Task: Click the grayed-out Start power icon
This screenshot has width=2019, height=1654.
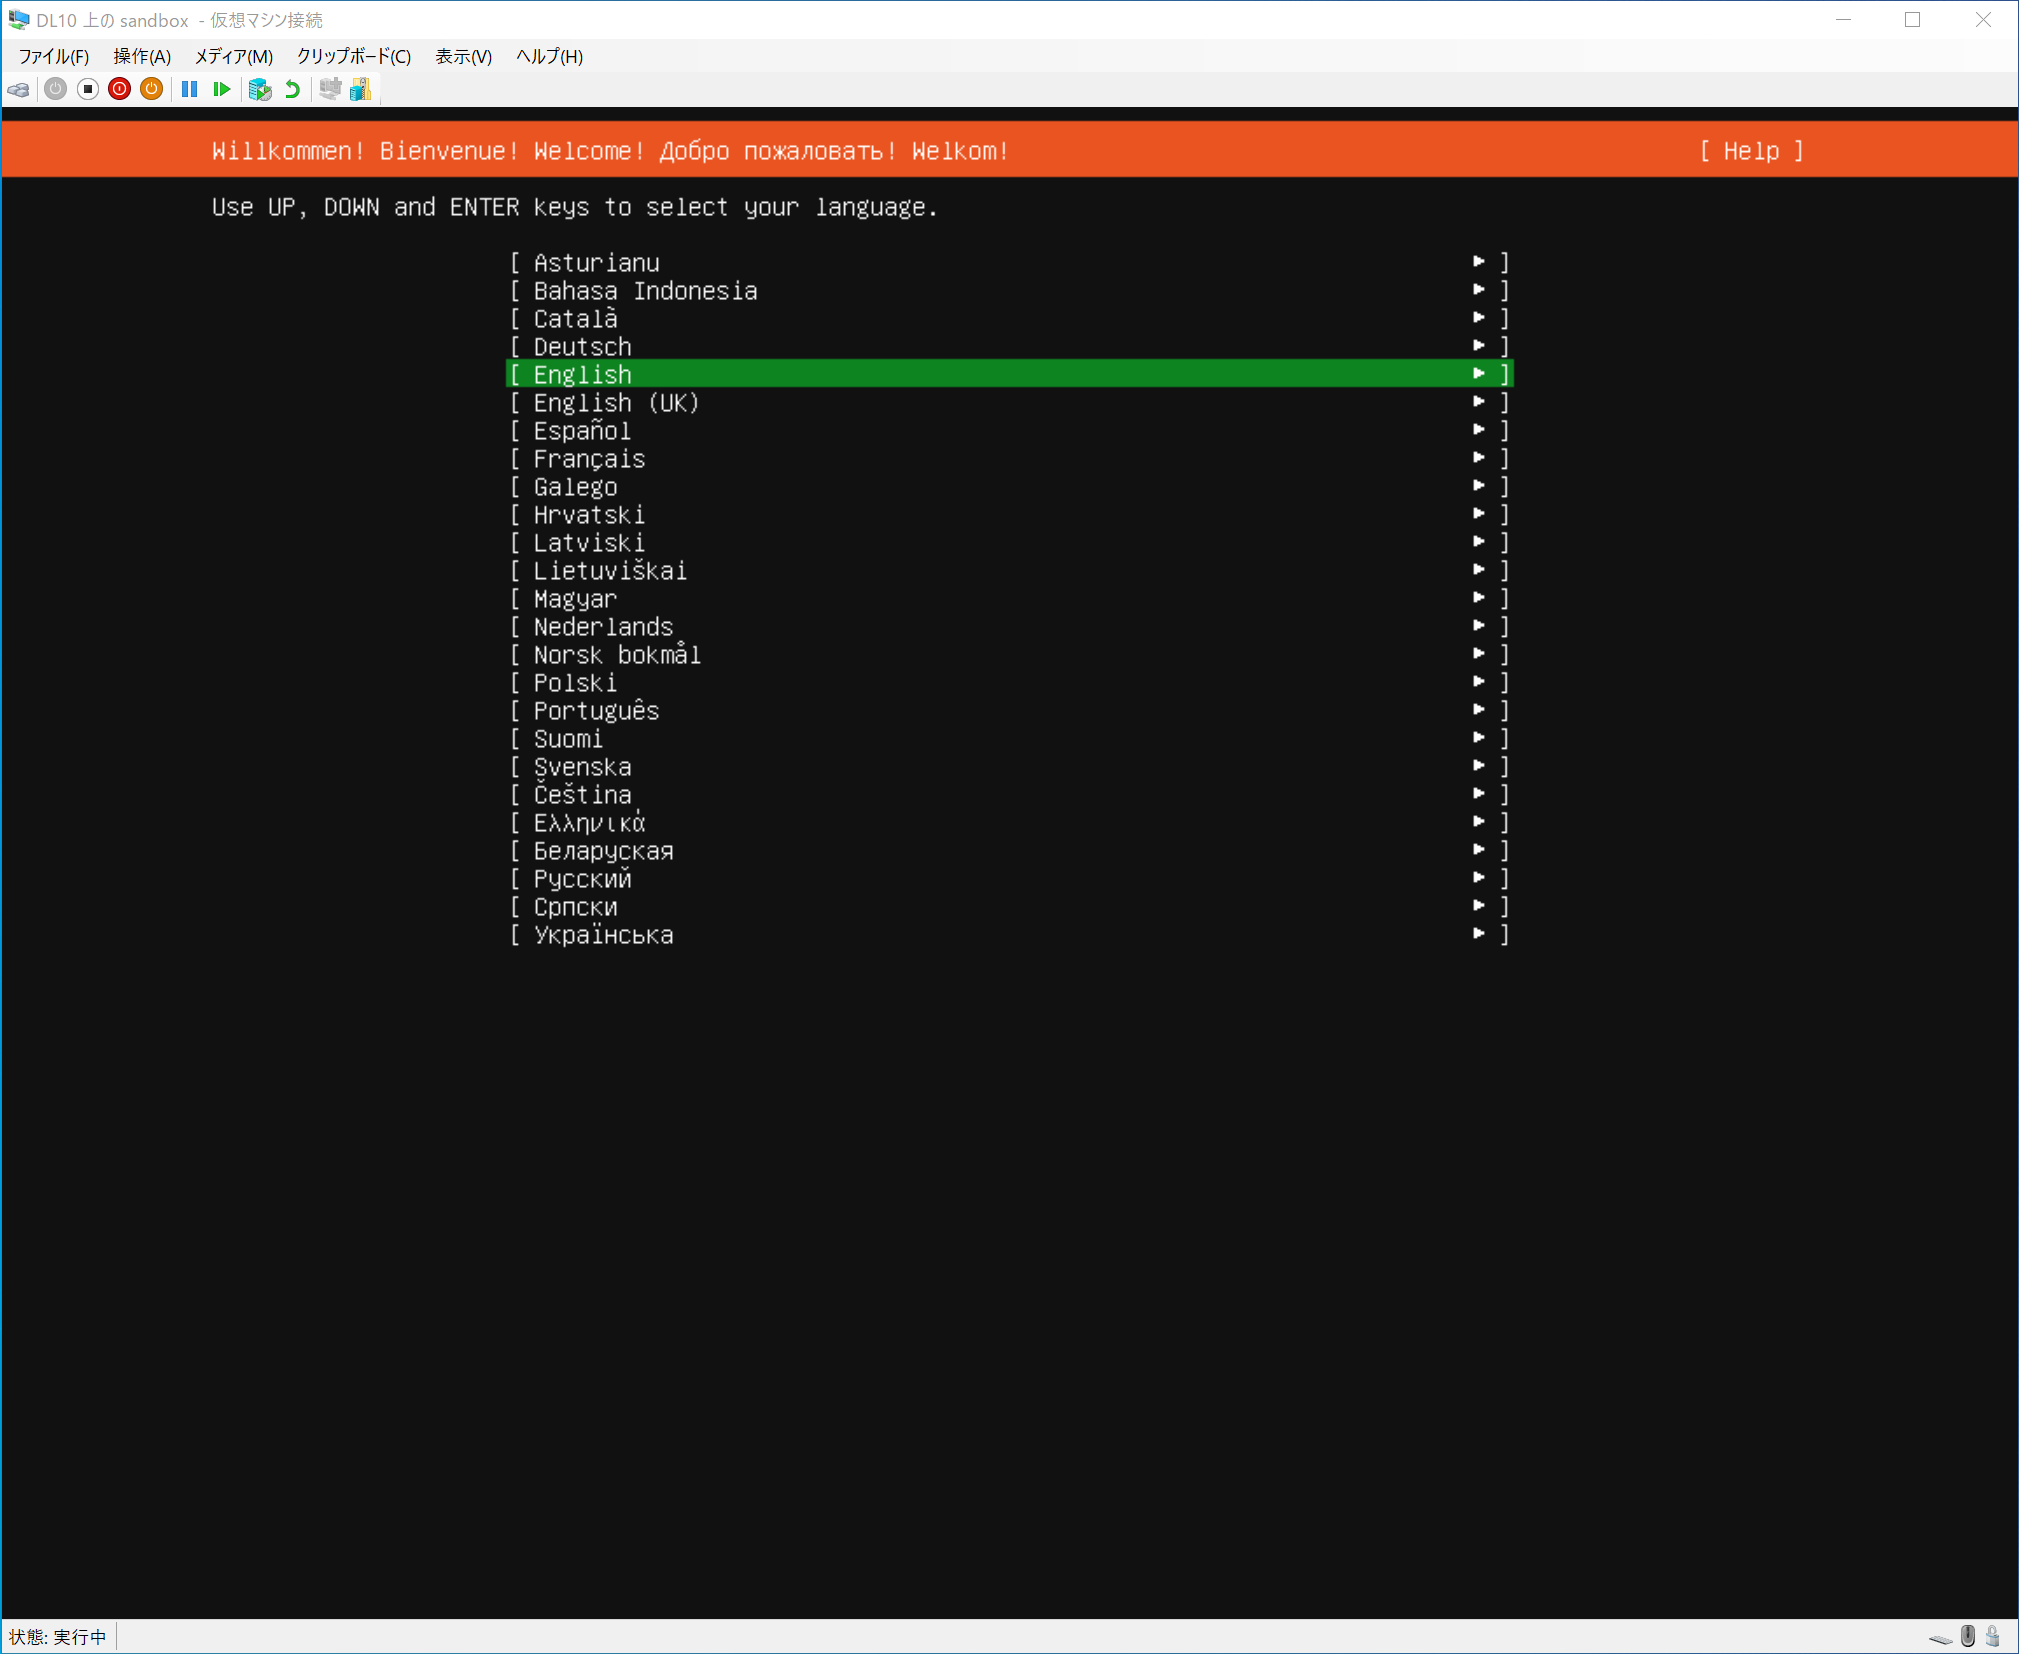Action: (56, 90)
